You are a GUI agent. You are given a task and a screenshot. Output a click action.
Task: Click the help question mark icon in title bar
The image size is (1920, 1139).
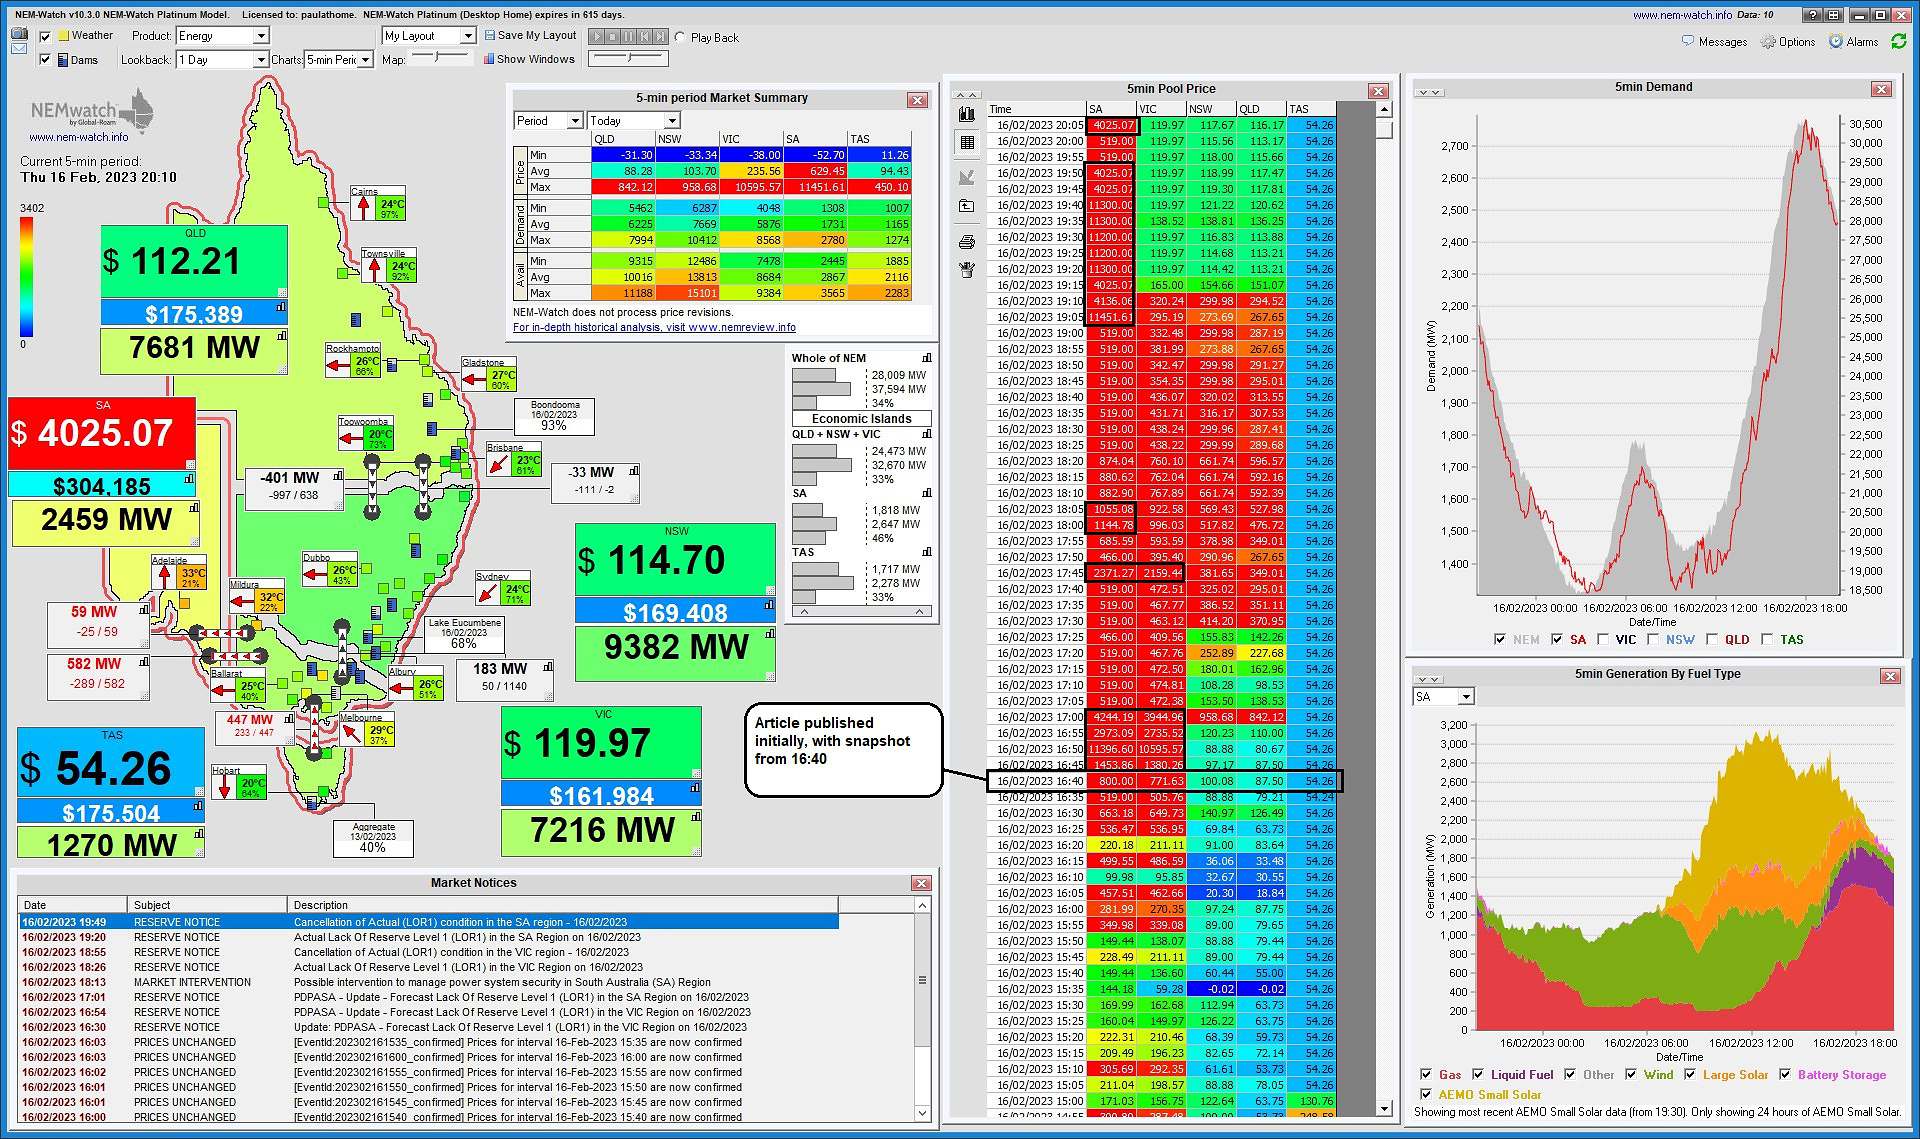coord(1813,15)
